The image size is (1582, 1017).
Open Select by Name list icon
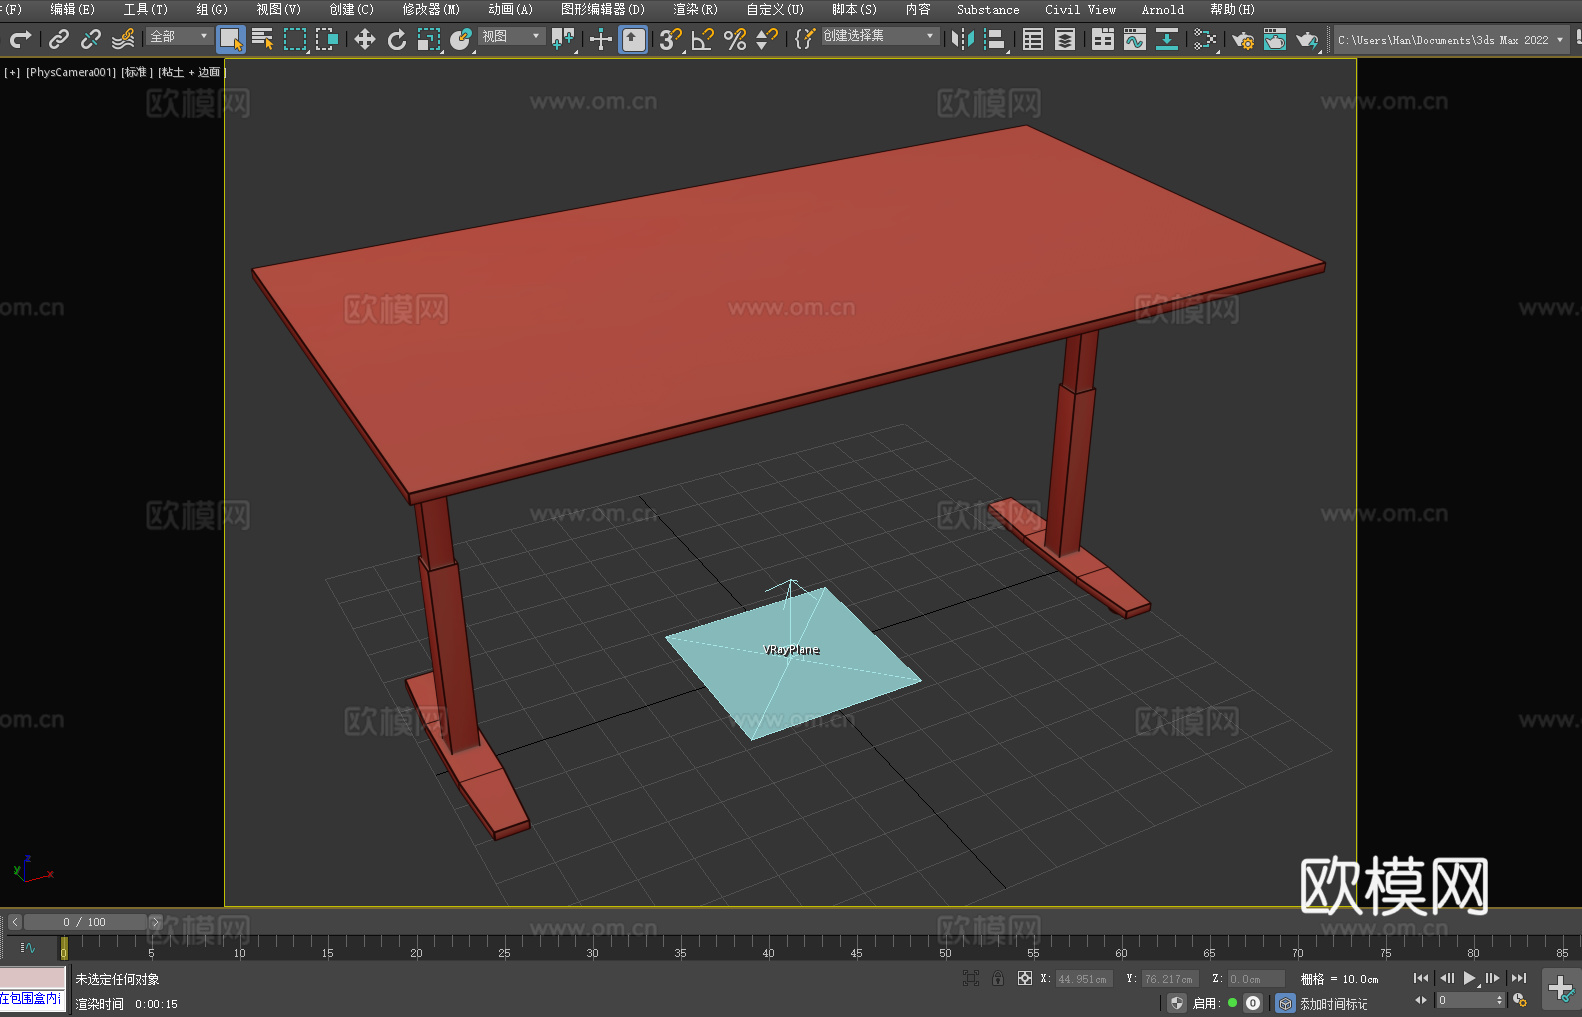click(263, 39)
